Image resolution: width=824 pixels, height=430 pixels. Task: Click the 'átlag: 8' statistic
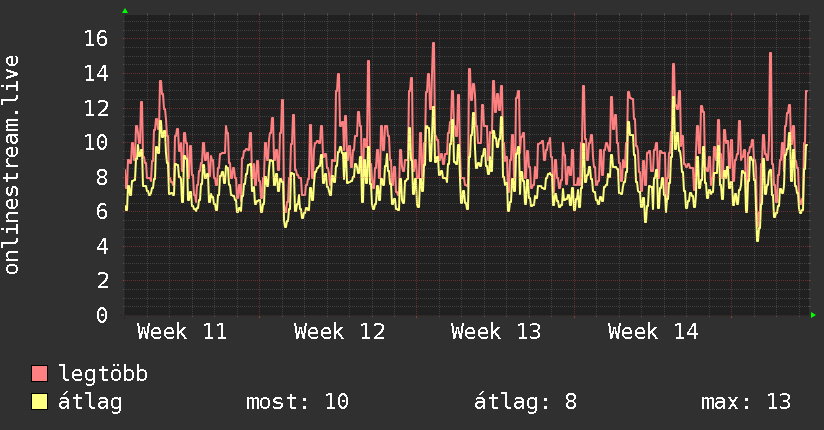point(526,402)
